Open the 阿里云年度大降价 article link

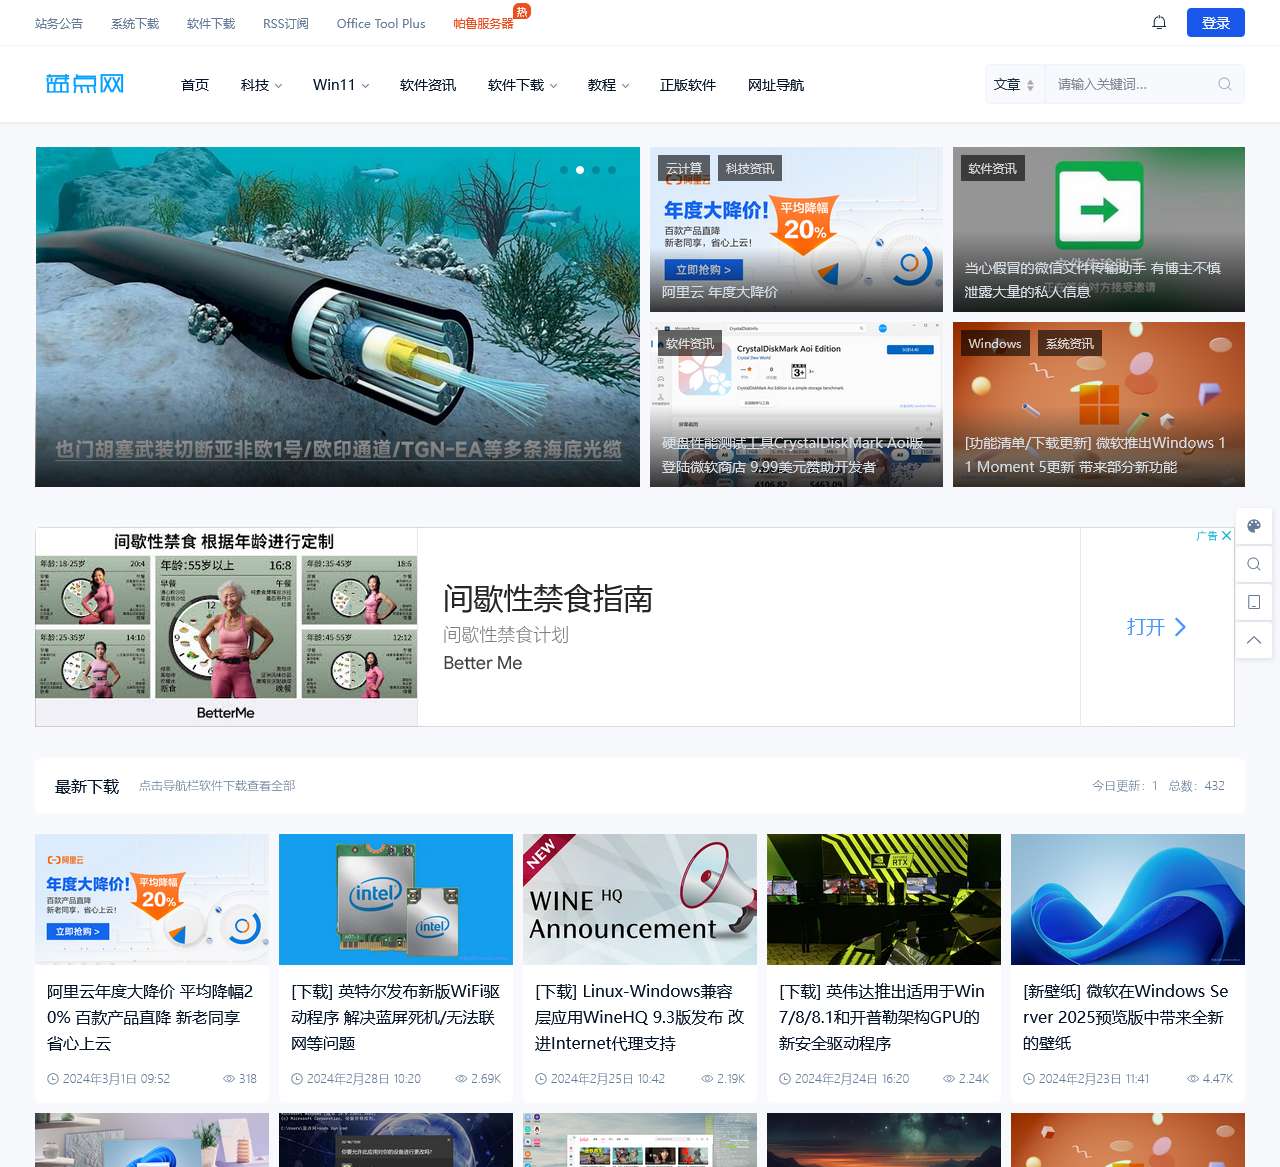click(x=151, y=1017)
